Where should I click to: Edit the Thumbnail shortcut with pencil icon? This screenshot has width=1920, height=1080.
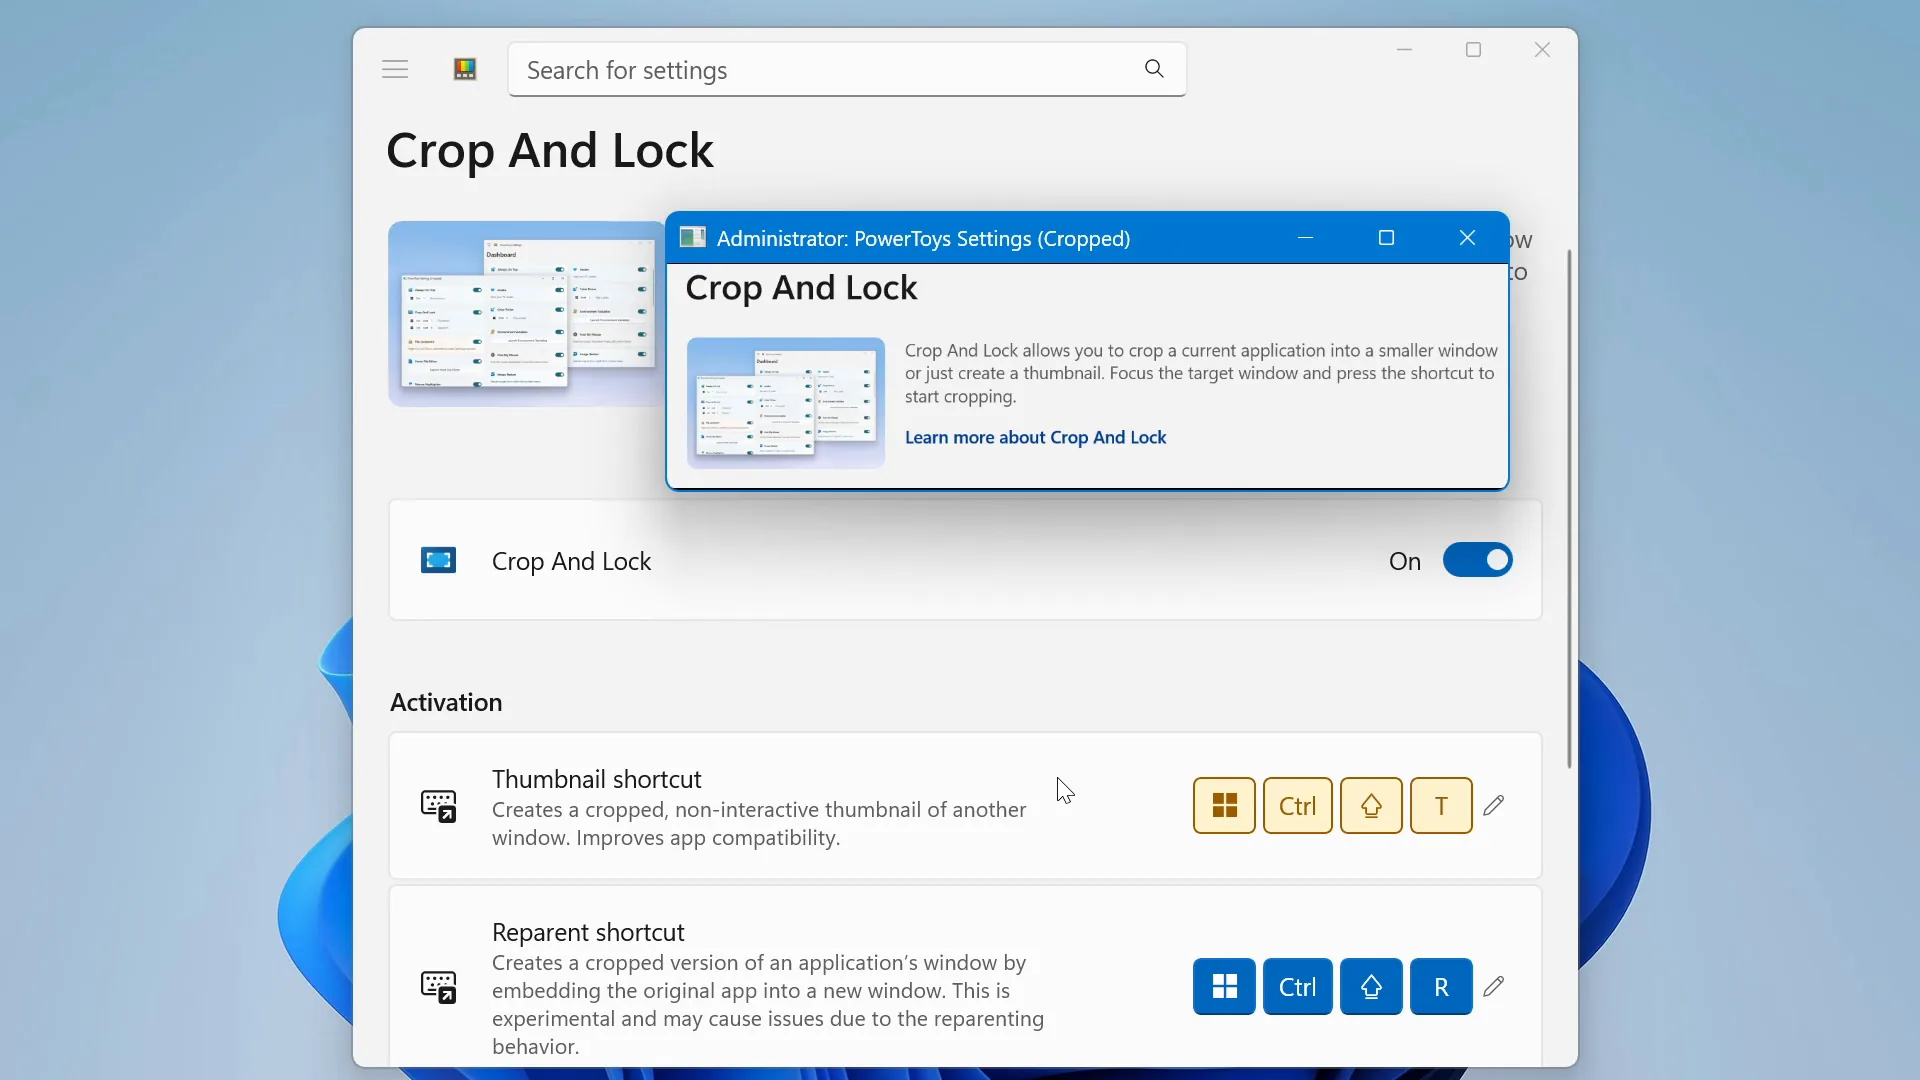click(1494, 805)
